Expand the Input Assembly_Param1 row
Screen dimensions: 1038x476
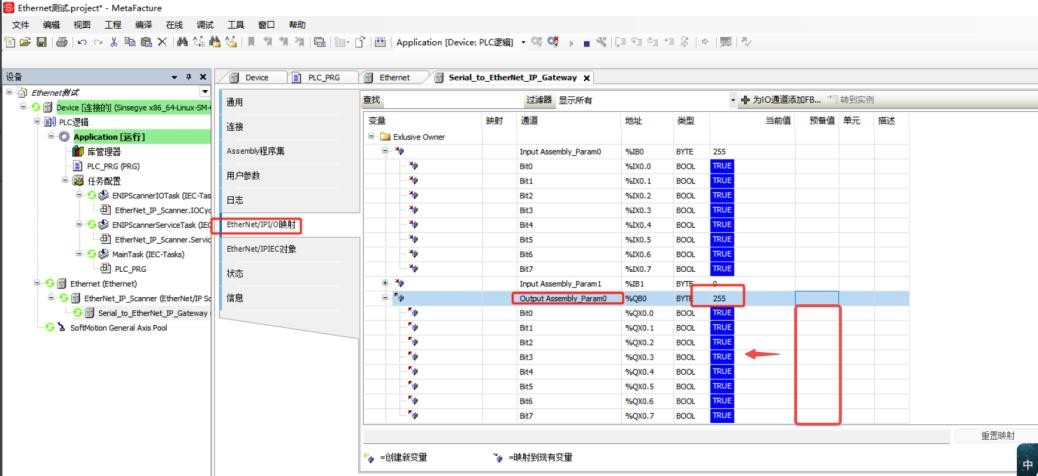click(386, 283)
